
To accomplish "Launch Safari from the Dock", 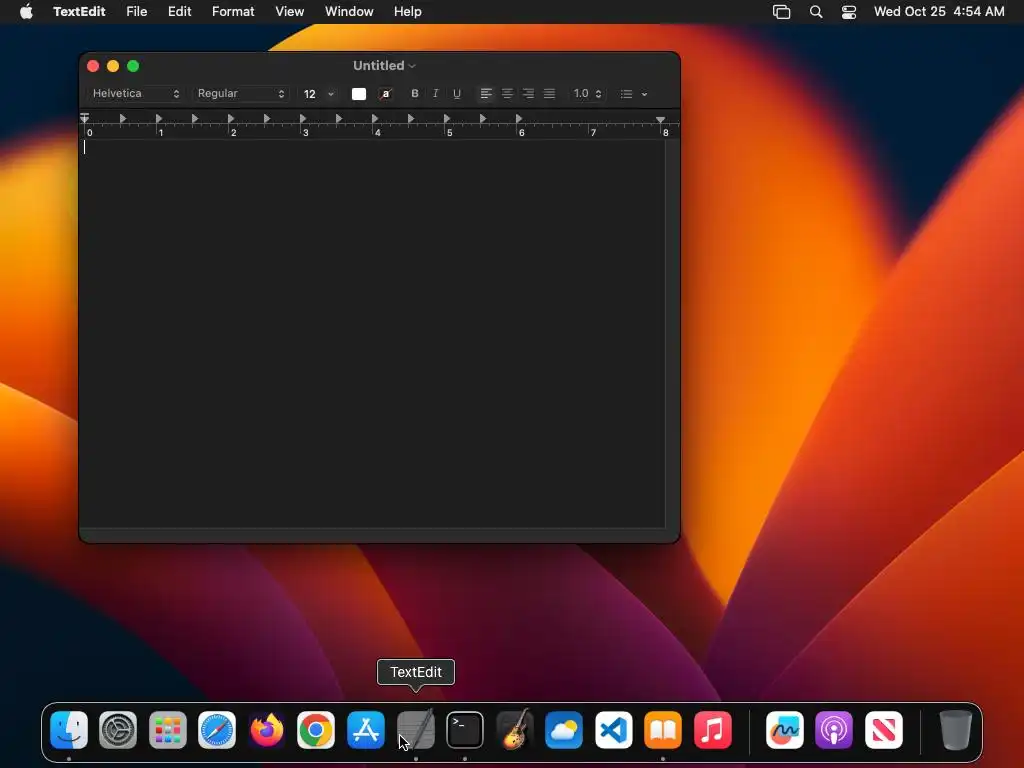I will pyautogui.click(x=217, y=730).
